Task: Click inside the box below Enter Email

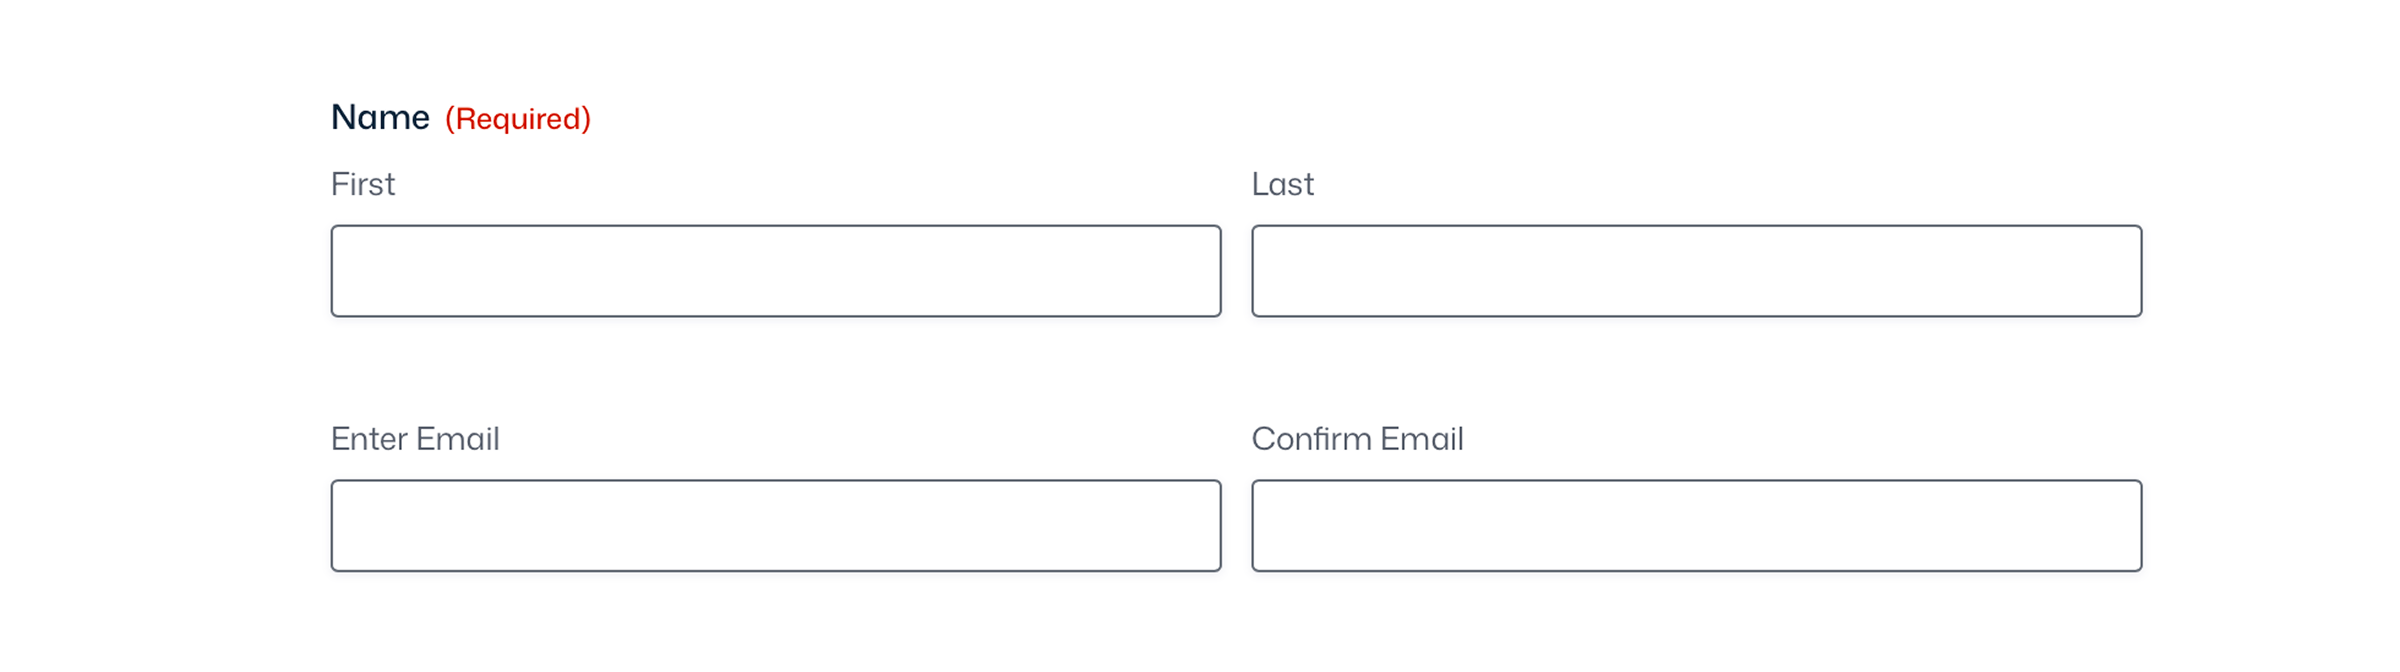Action: click(x=776, y=526)
